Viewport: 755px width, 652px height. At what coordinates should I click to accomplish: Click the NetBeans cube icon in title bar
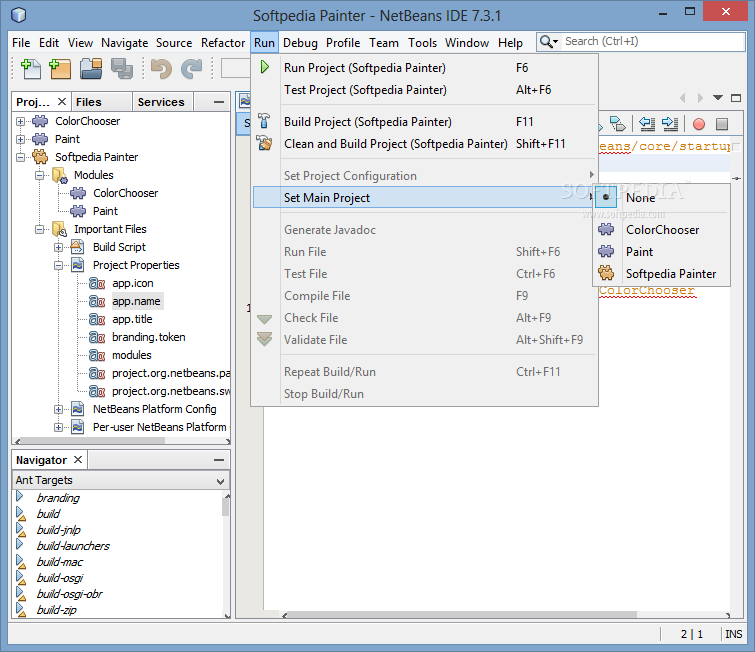19,15
